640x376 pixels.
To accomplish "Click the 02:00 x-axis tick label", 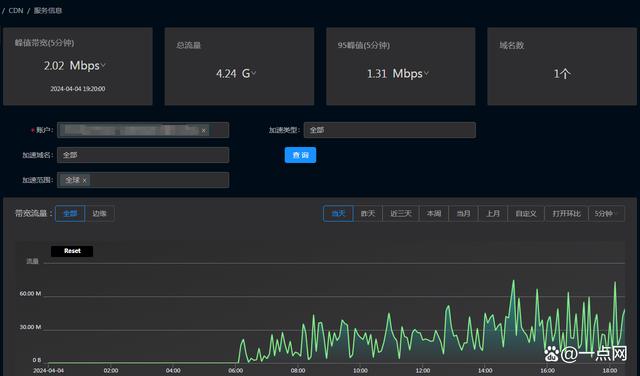I will pyautogui.click(x=111, y=371).
